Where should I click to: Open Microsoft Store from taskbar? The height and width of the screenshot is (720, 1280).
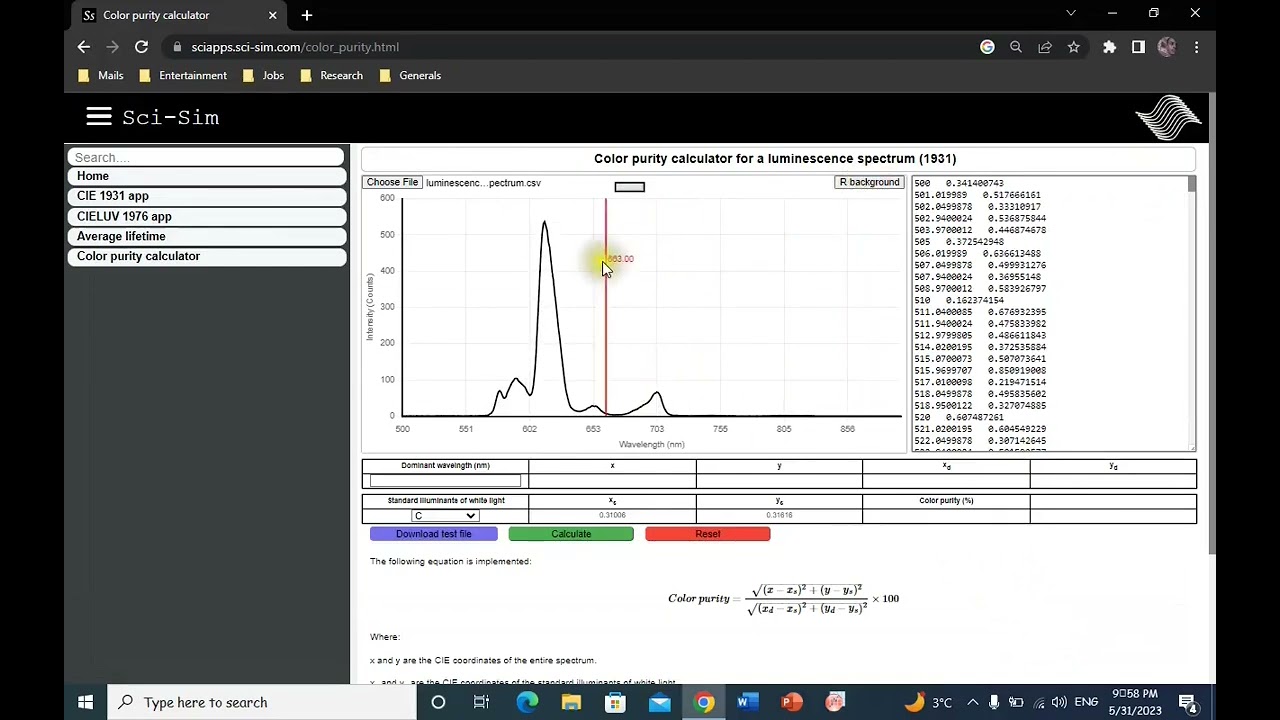615,702
